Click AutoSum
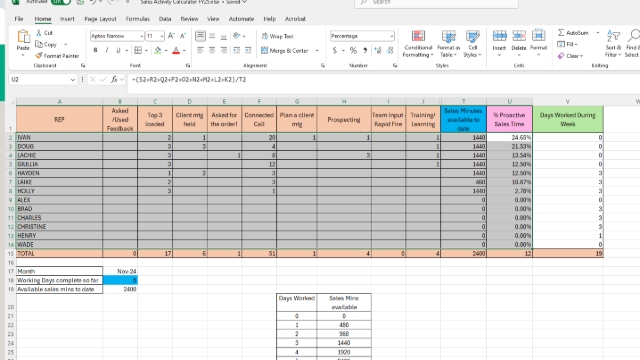640x360 pixels. pos(573,33)
